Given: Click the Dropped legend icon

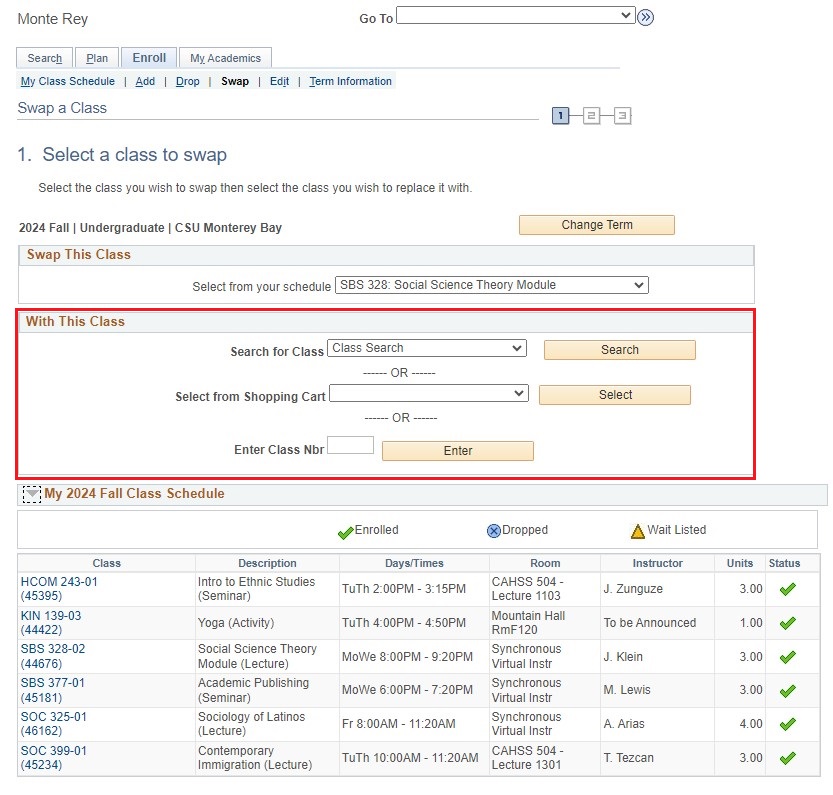Looking at the screenshot, I should pyautogui.click(x=492, y=530).
